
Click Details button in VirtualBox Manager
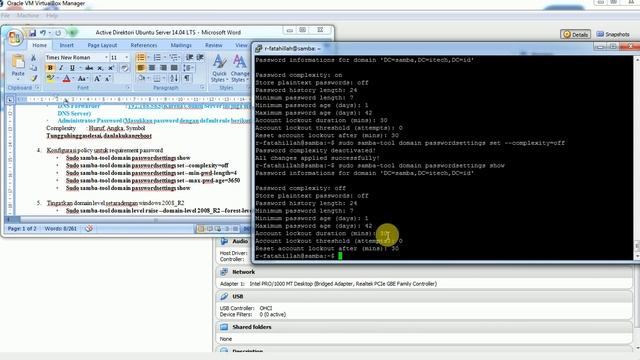576,35
